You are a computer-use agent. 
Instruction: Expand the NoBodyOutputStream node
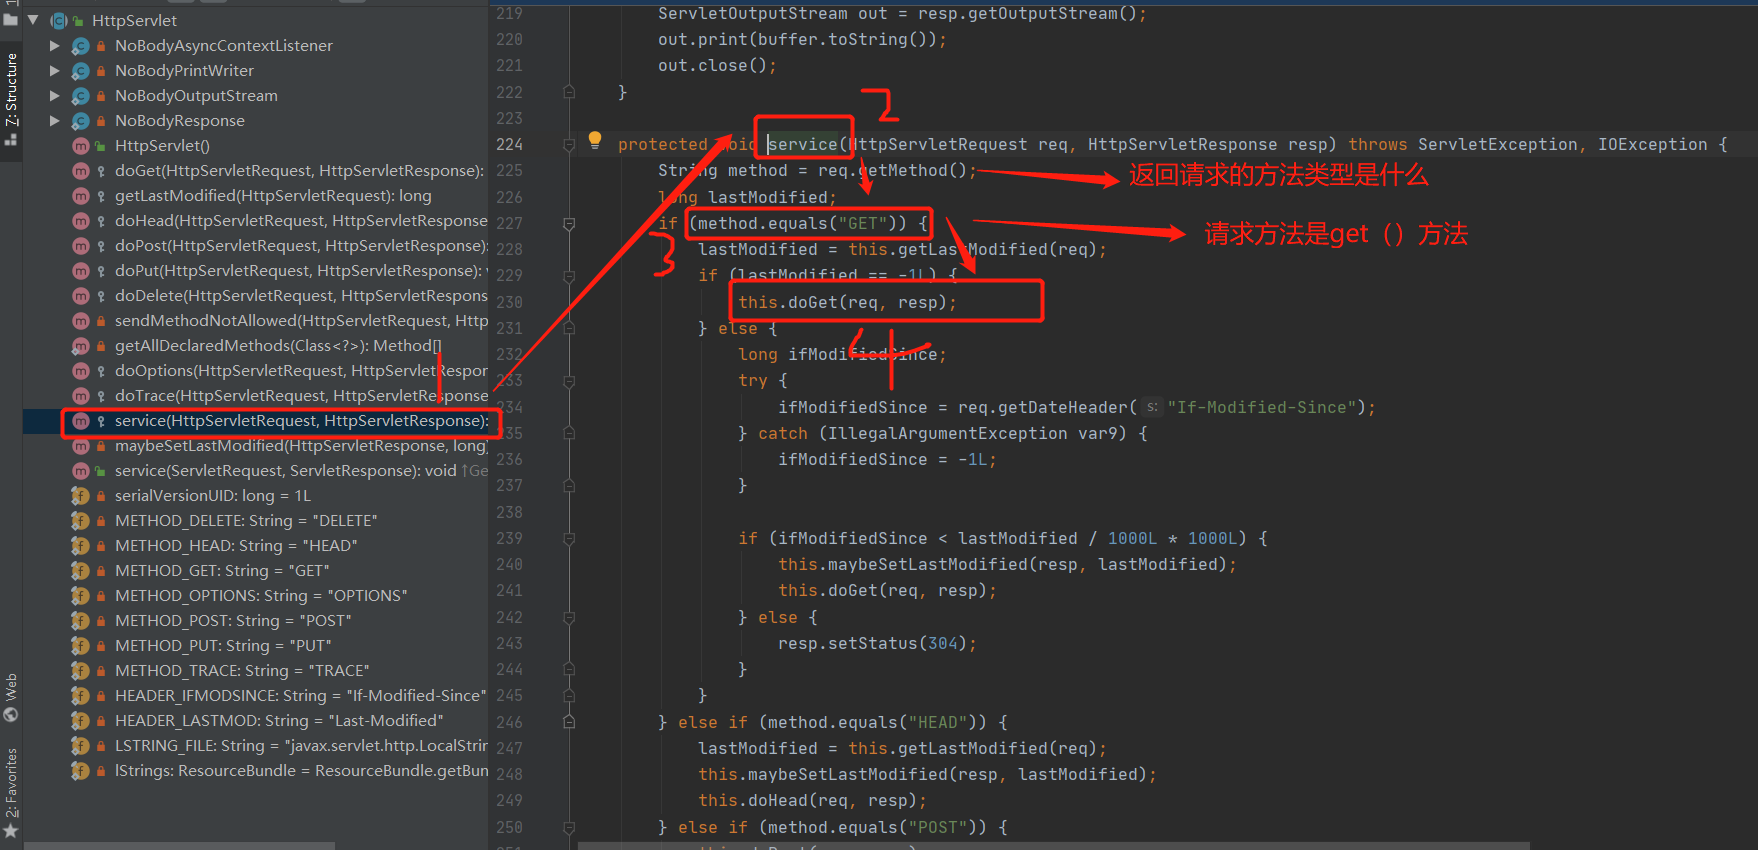pyautogui.click(x=55, y=96)
